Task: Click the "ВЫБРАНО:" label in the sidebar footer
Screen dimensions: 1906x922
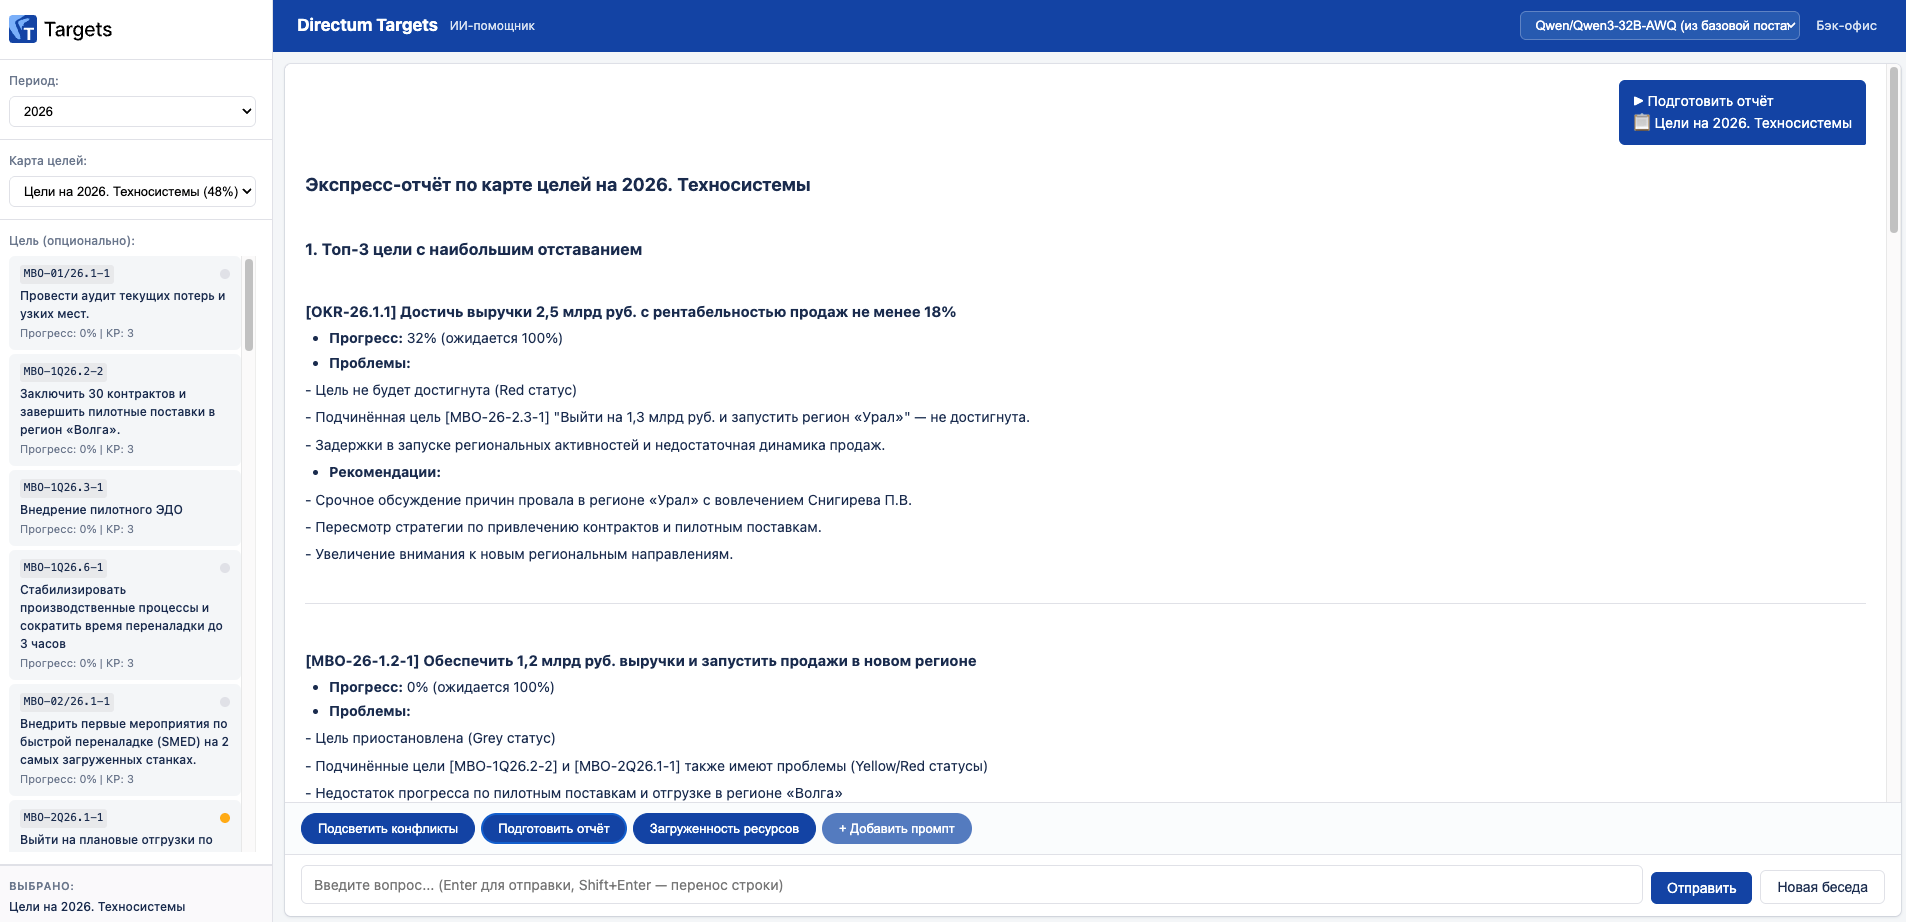Action: click(41, 886)
